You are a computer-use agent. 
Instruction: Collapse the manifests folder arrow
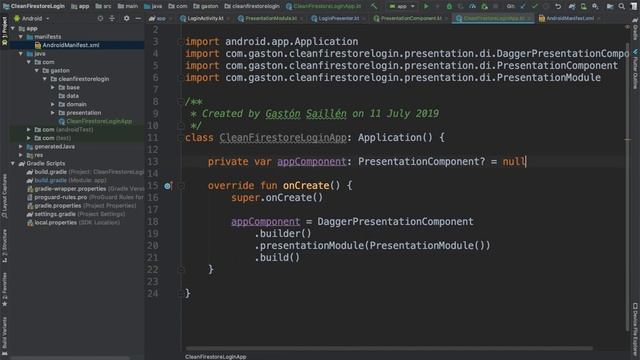coord(21,37)
